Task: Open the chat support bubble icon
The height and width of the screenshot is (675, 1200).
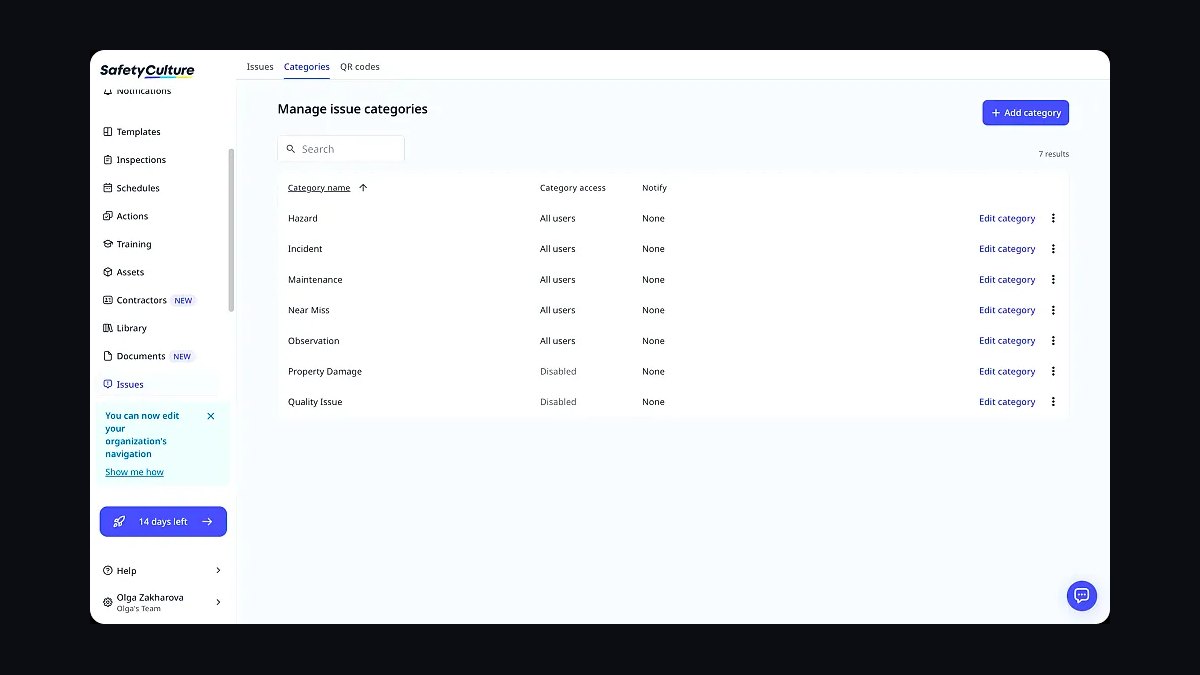Action: tap(1081, 596)
